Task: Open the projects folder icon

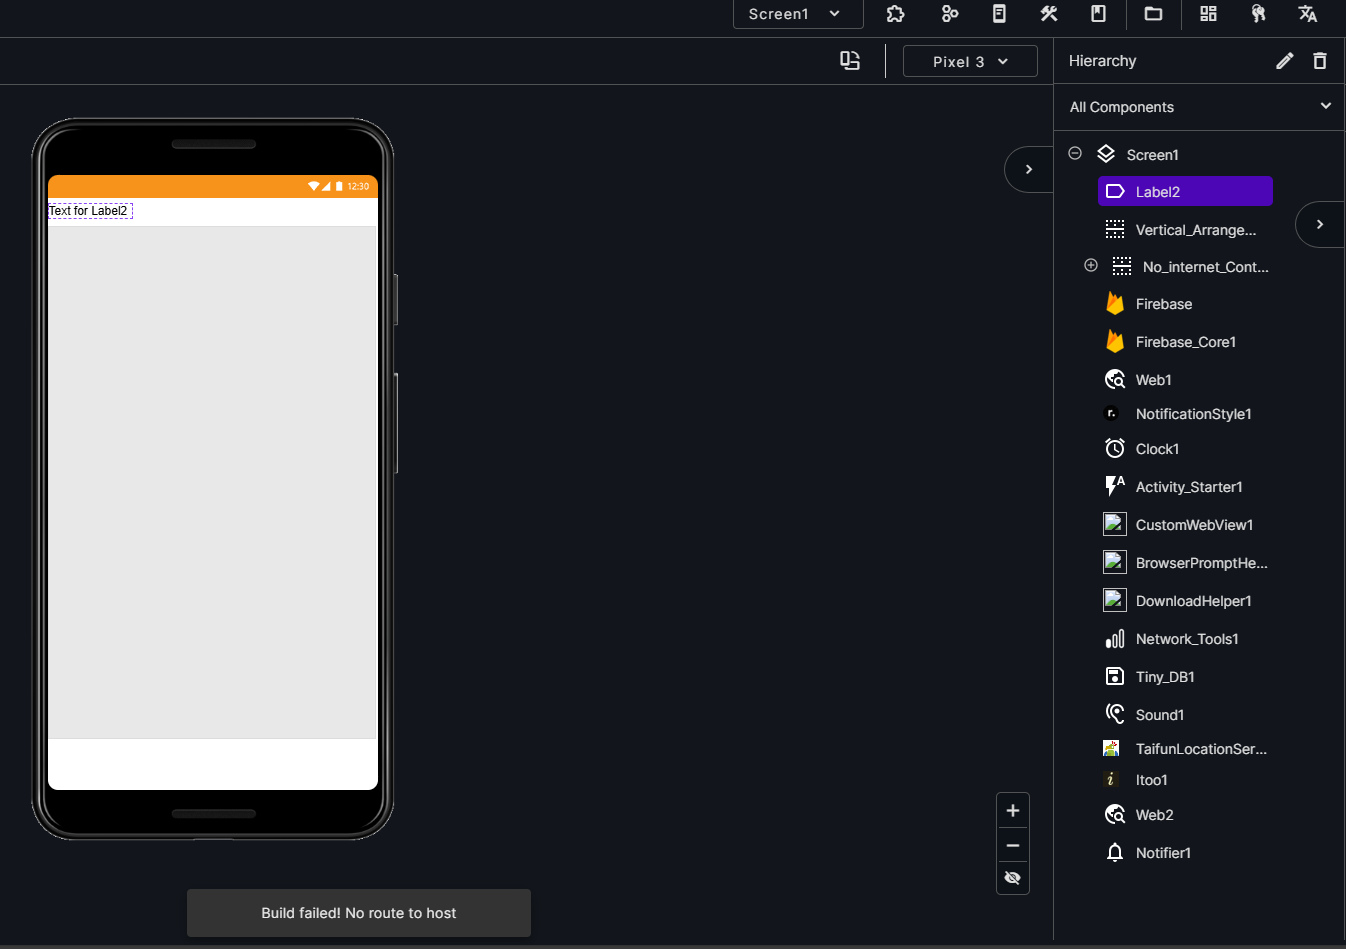Action: [x=1153, y=14]
